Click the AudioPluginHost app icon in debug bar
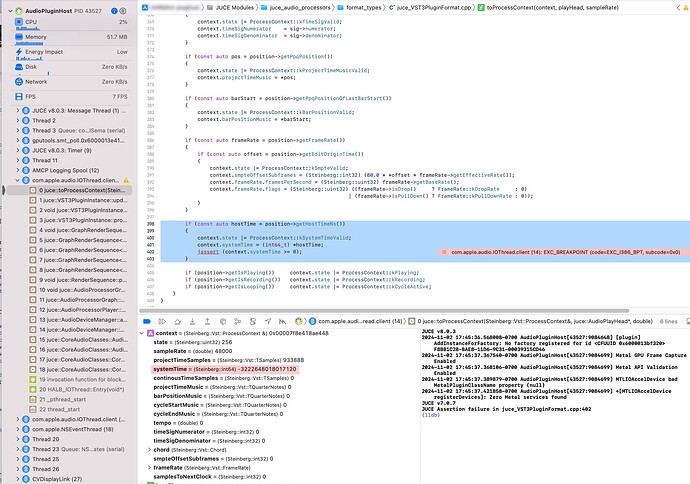 [x=299, y=321]
